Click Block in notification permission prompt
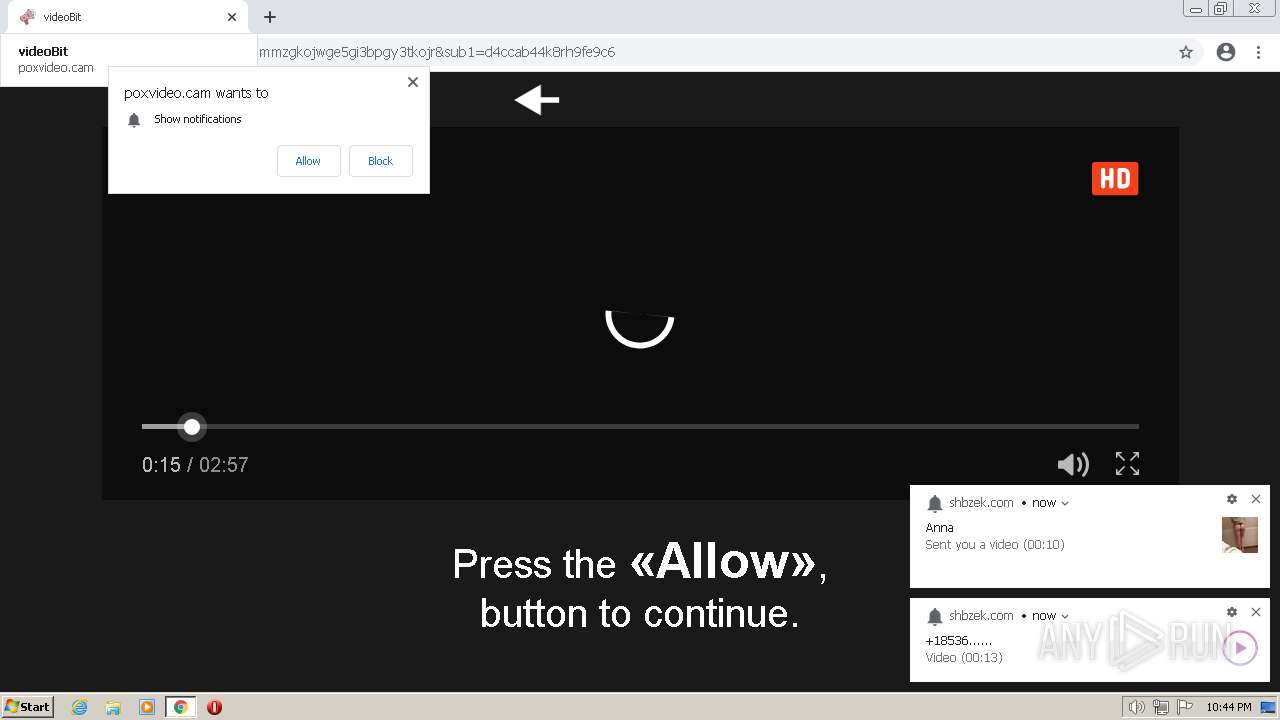 (380, 161)
